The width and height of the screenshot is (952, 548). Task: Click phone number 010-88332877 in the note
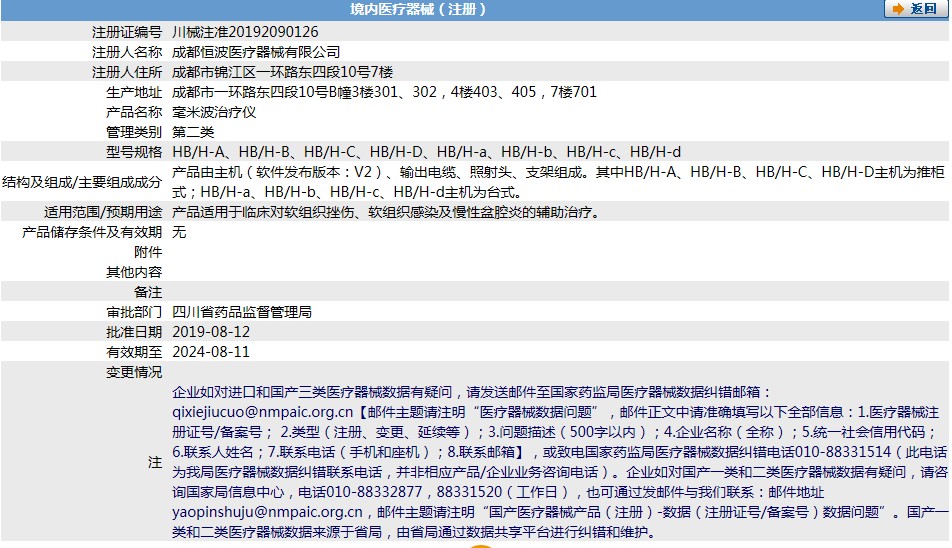373,492
